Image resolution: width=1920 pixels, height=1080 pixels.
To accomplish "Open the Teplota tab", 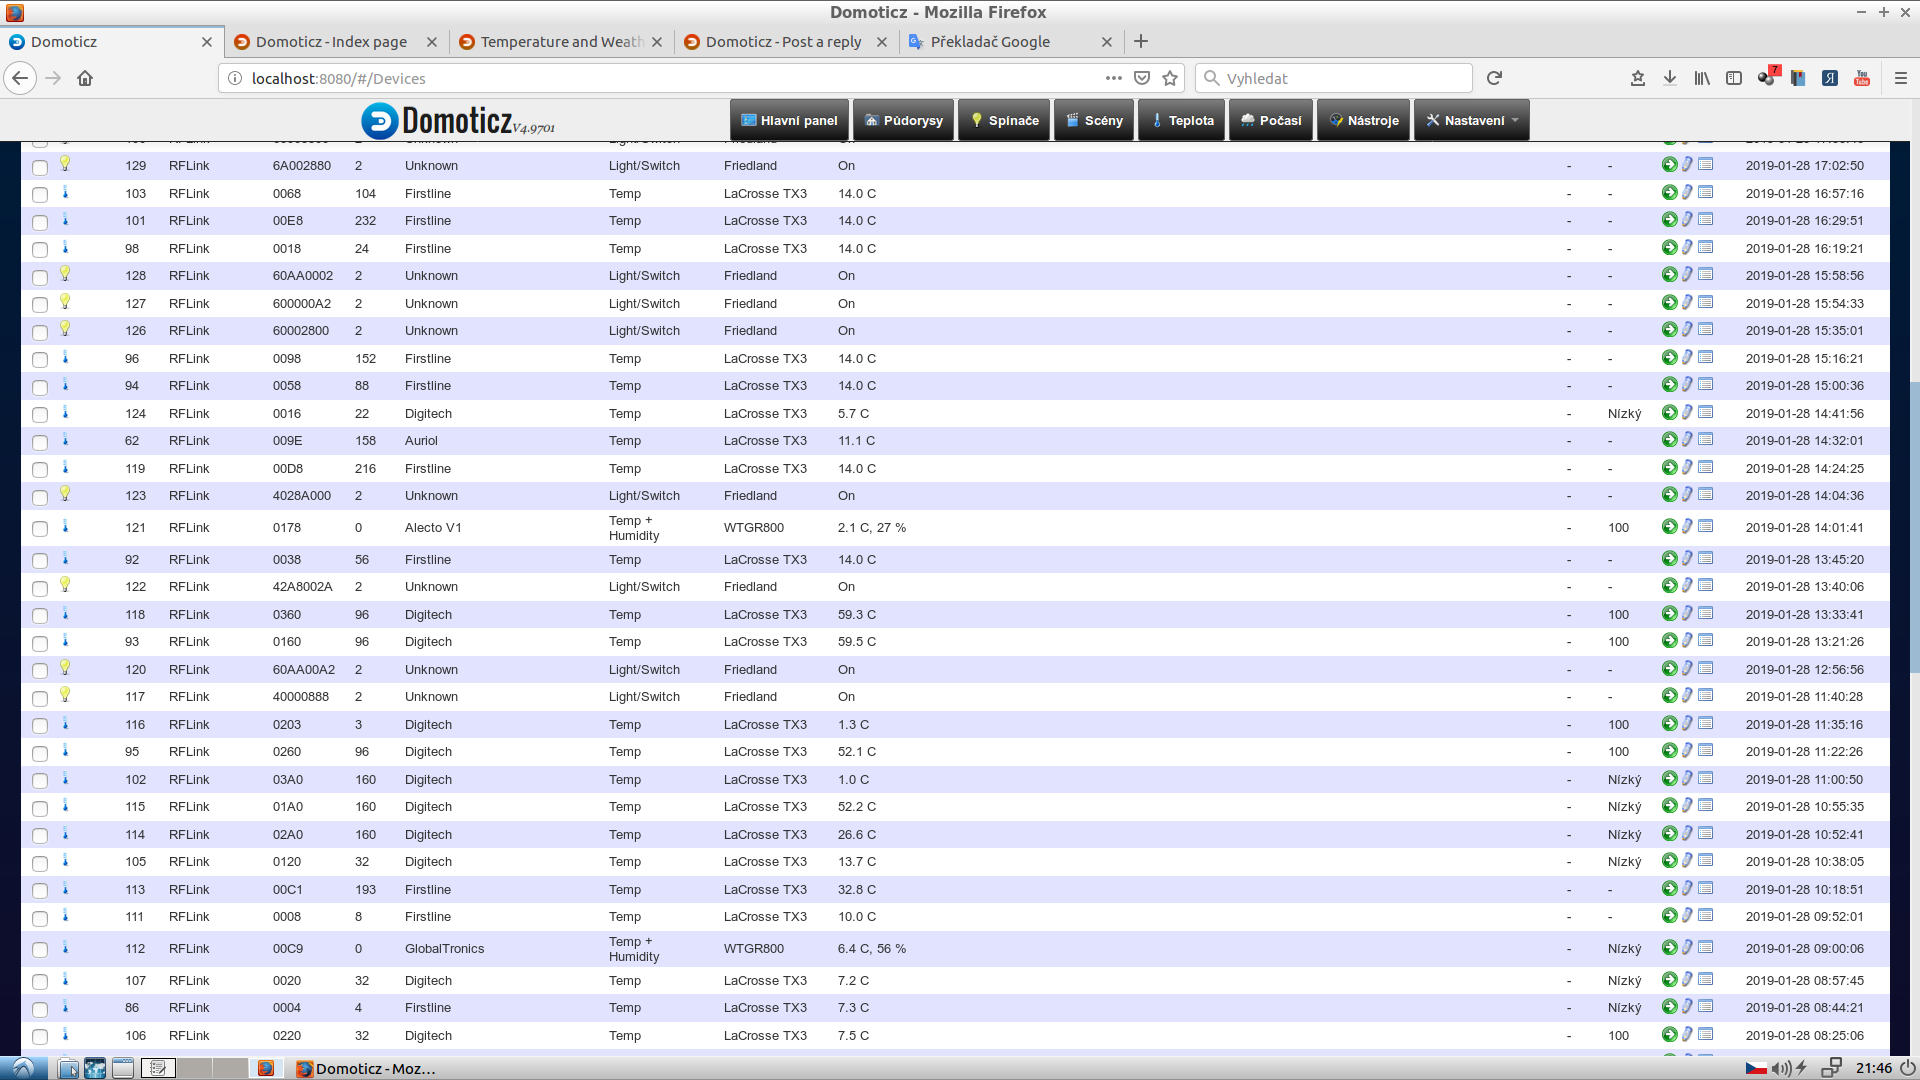I will click(1181, 120).
